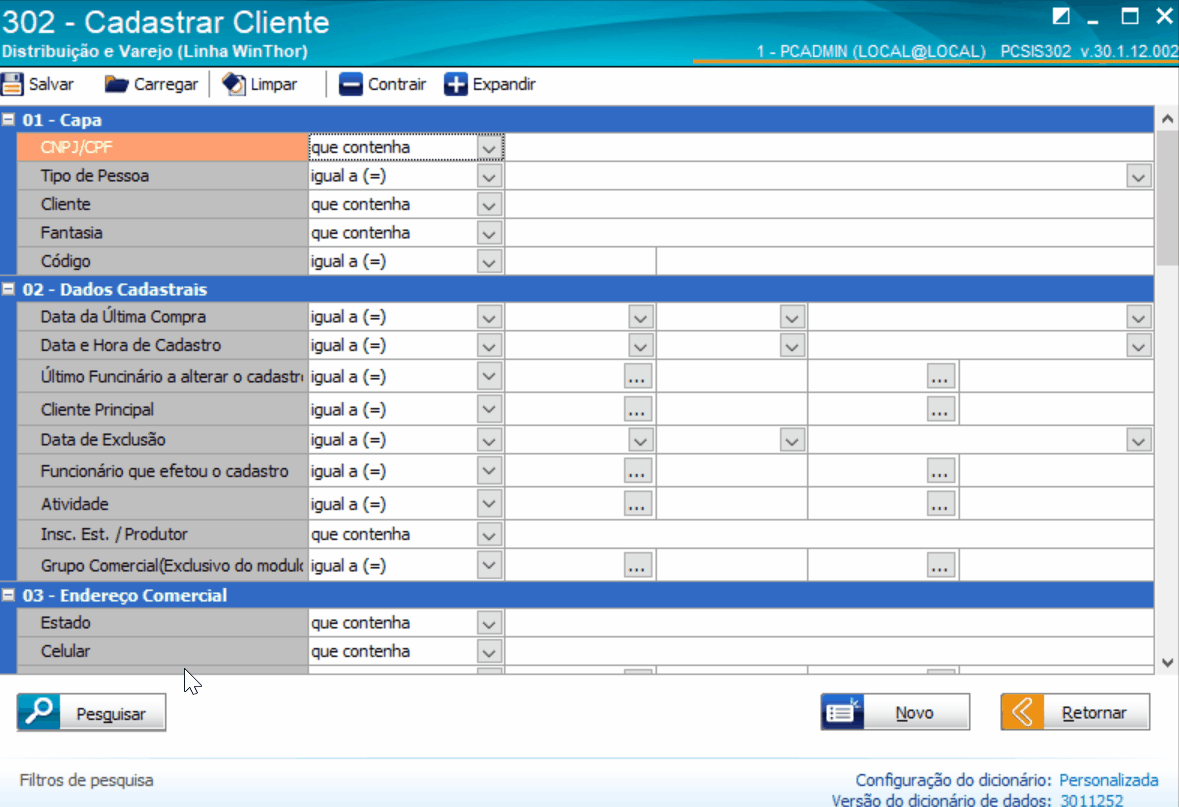
Task: Click the Filtros de pesquisa status text
Action: (x=86, y=781)
